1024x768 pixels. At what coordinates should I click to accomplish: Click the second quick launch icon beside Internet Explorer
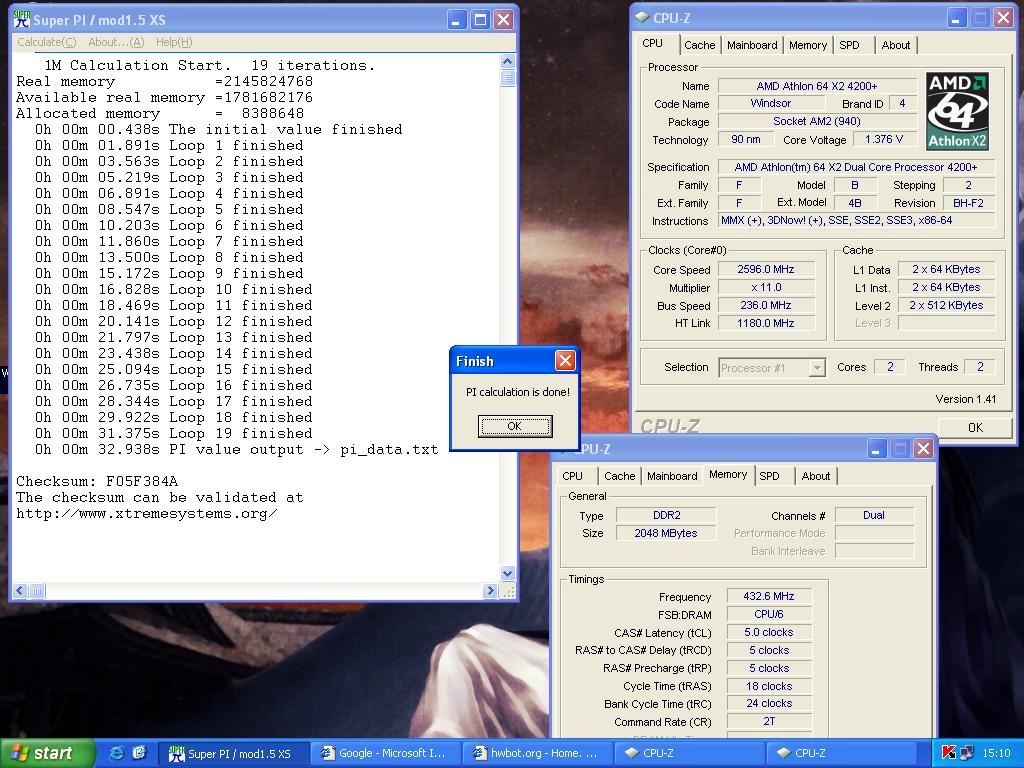(x=139, y=753)
